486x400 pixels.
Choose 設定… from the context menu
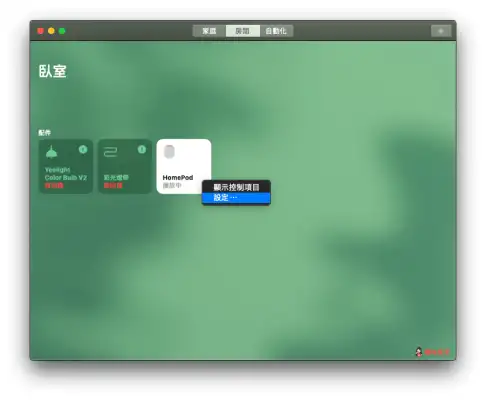pyautogui.click(x=236, y=198)
